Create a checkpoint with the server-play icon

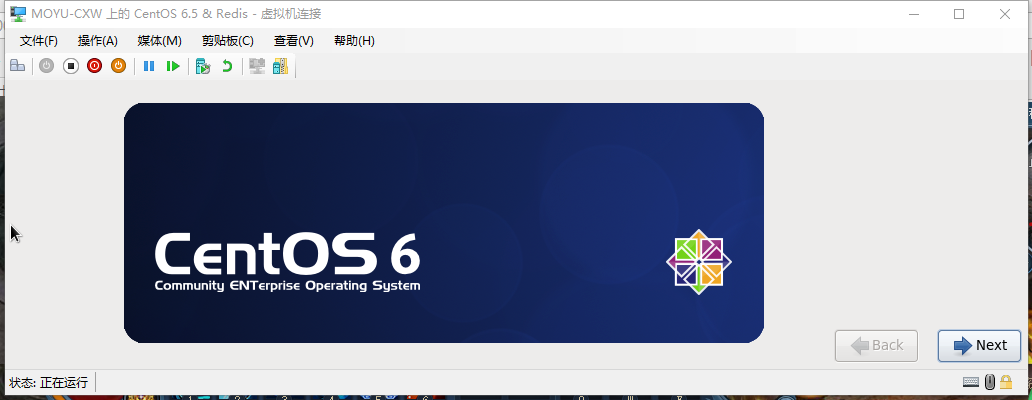[x=203, y=66]
